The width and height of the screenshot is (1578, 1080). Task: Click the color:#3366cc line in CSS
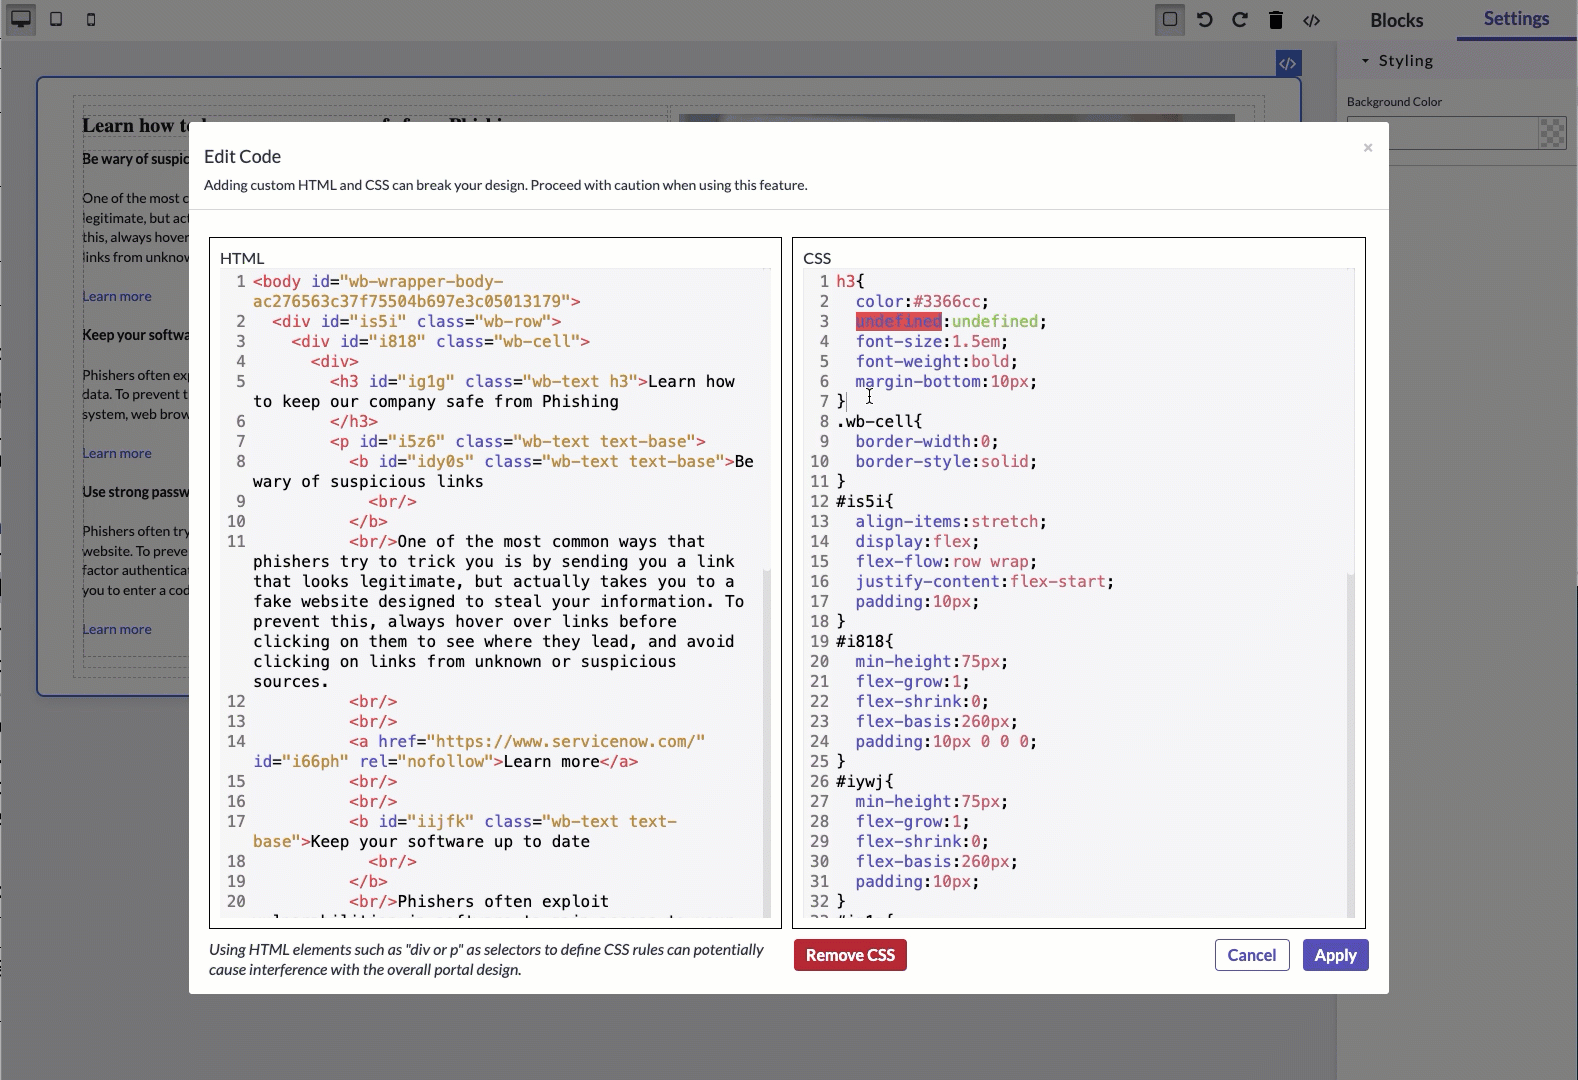pos(922,301)
